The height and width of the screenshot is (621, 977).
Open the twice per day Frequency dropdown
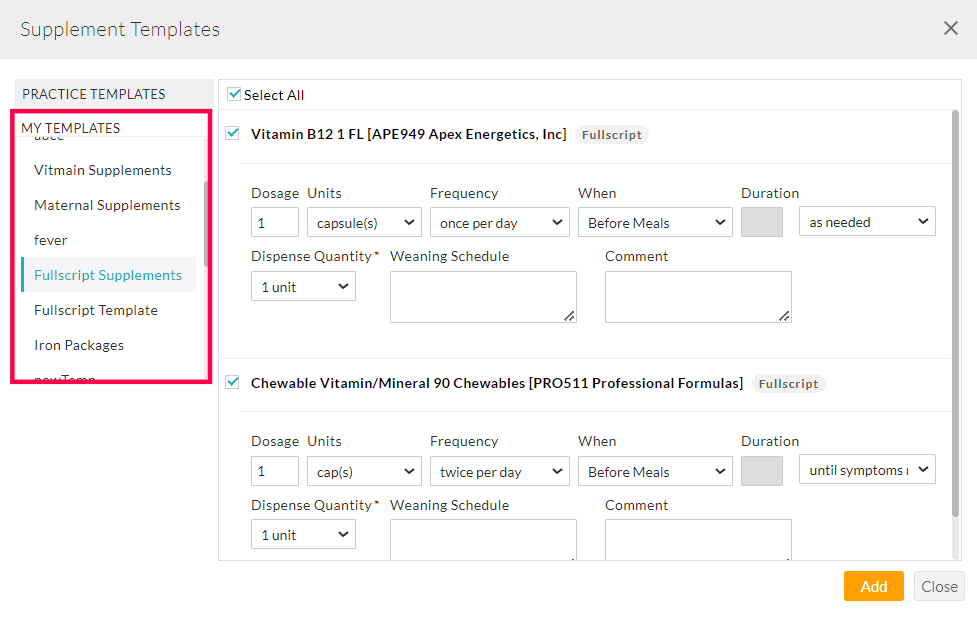[x=499, y=471]
